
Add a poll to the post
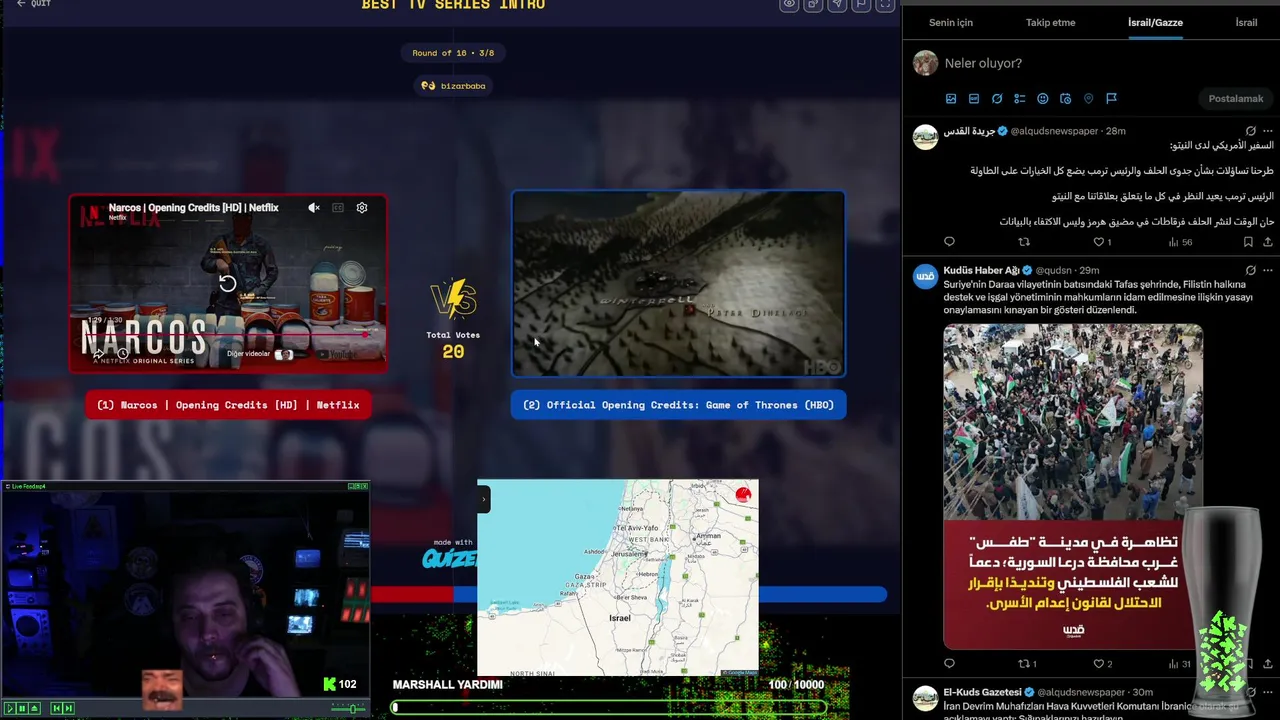point(1020,99)
